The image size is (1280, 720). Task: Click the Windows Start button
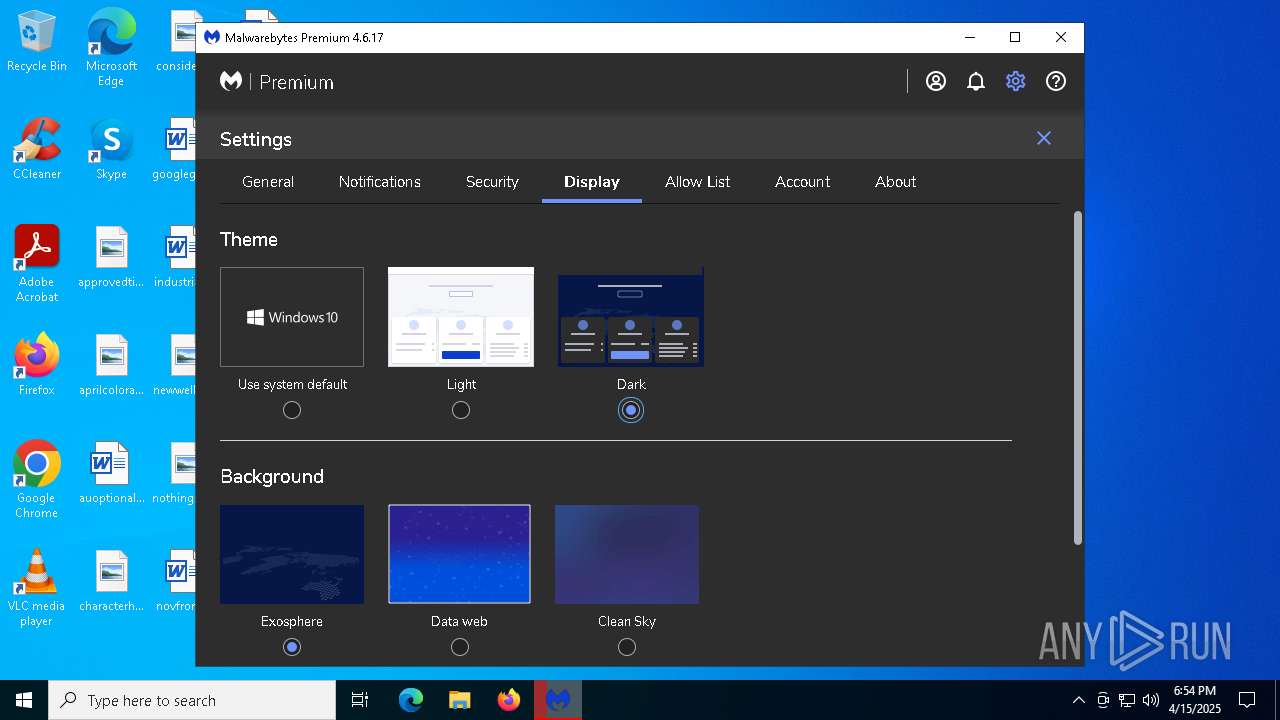click(24, 700)
